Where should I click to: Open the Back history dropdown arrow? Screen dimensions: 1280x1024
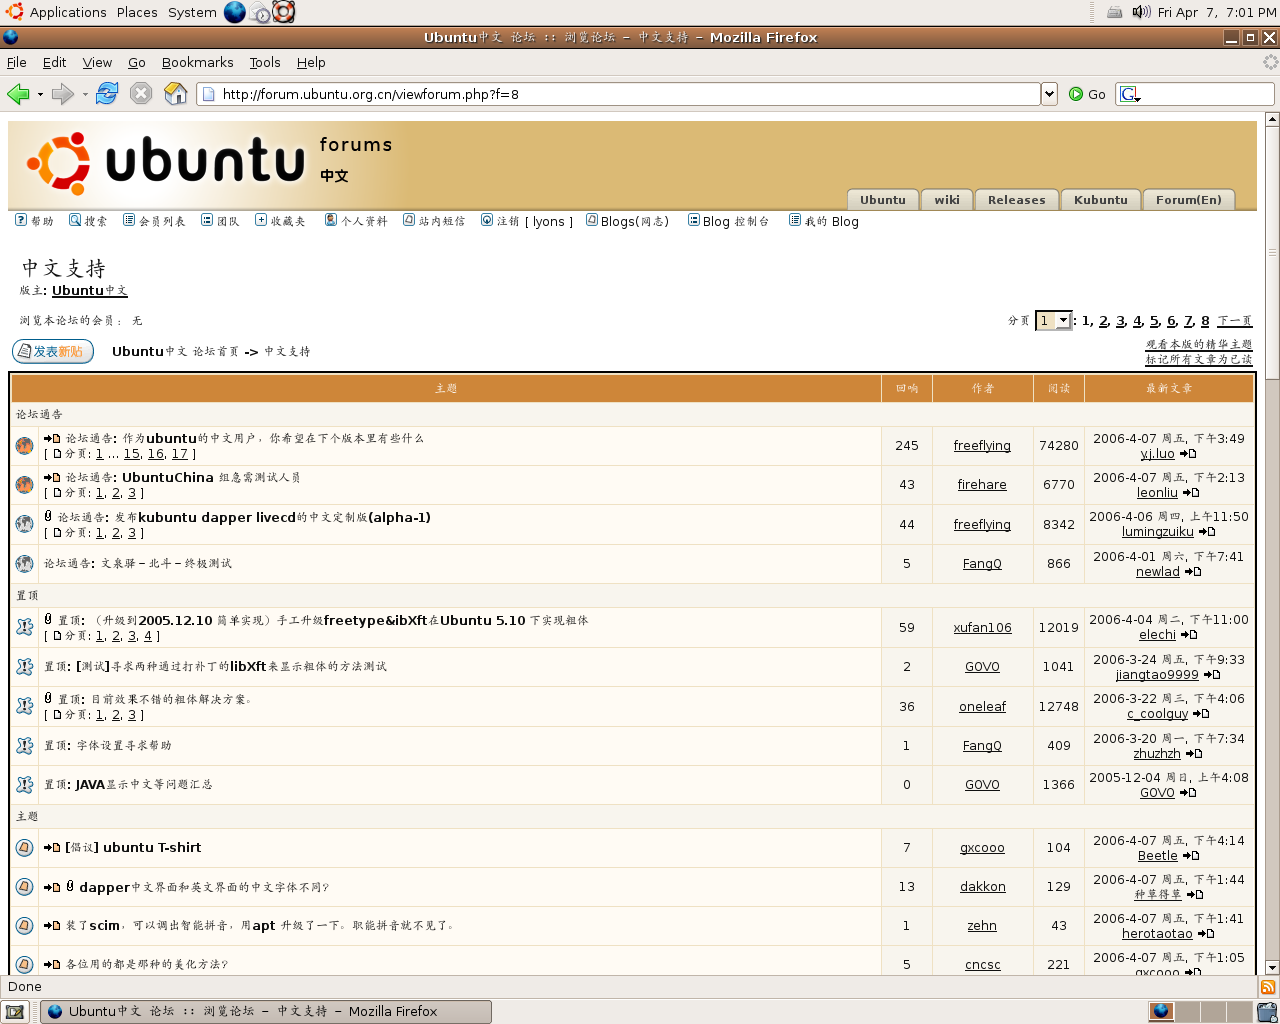[x=40, y=94]
